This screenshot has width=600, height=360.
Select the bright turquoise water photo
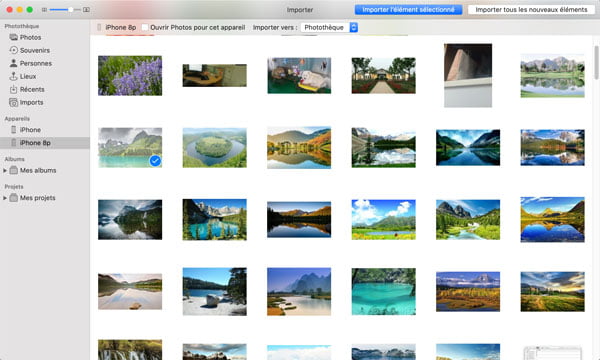pos(383,292)
